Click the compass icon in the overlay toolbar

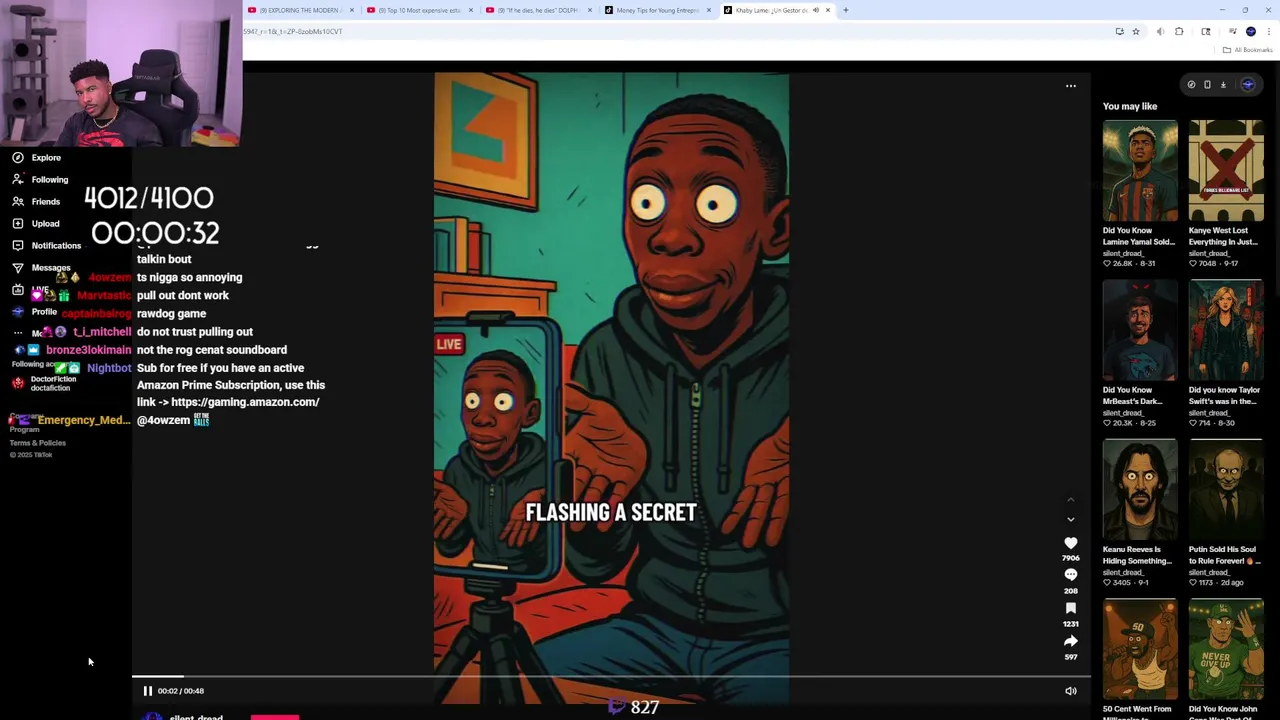click(x=1191, y=85)
